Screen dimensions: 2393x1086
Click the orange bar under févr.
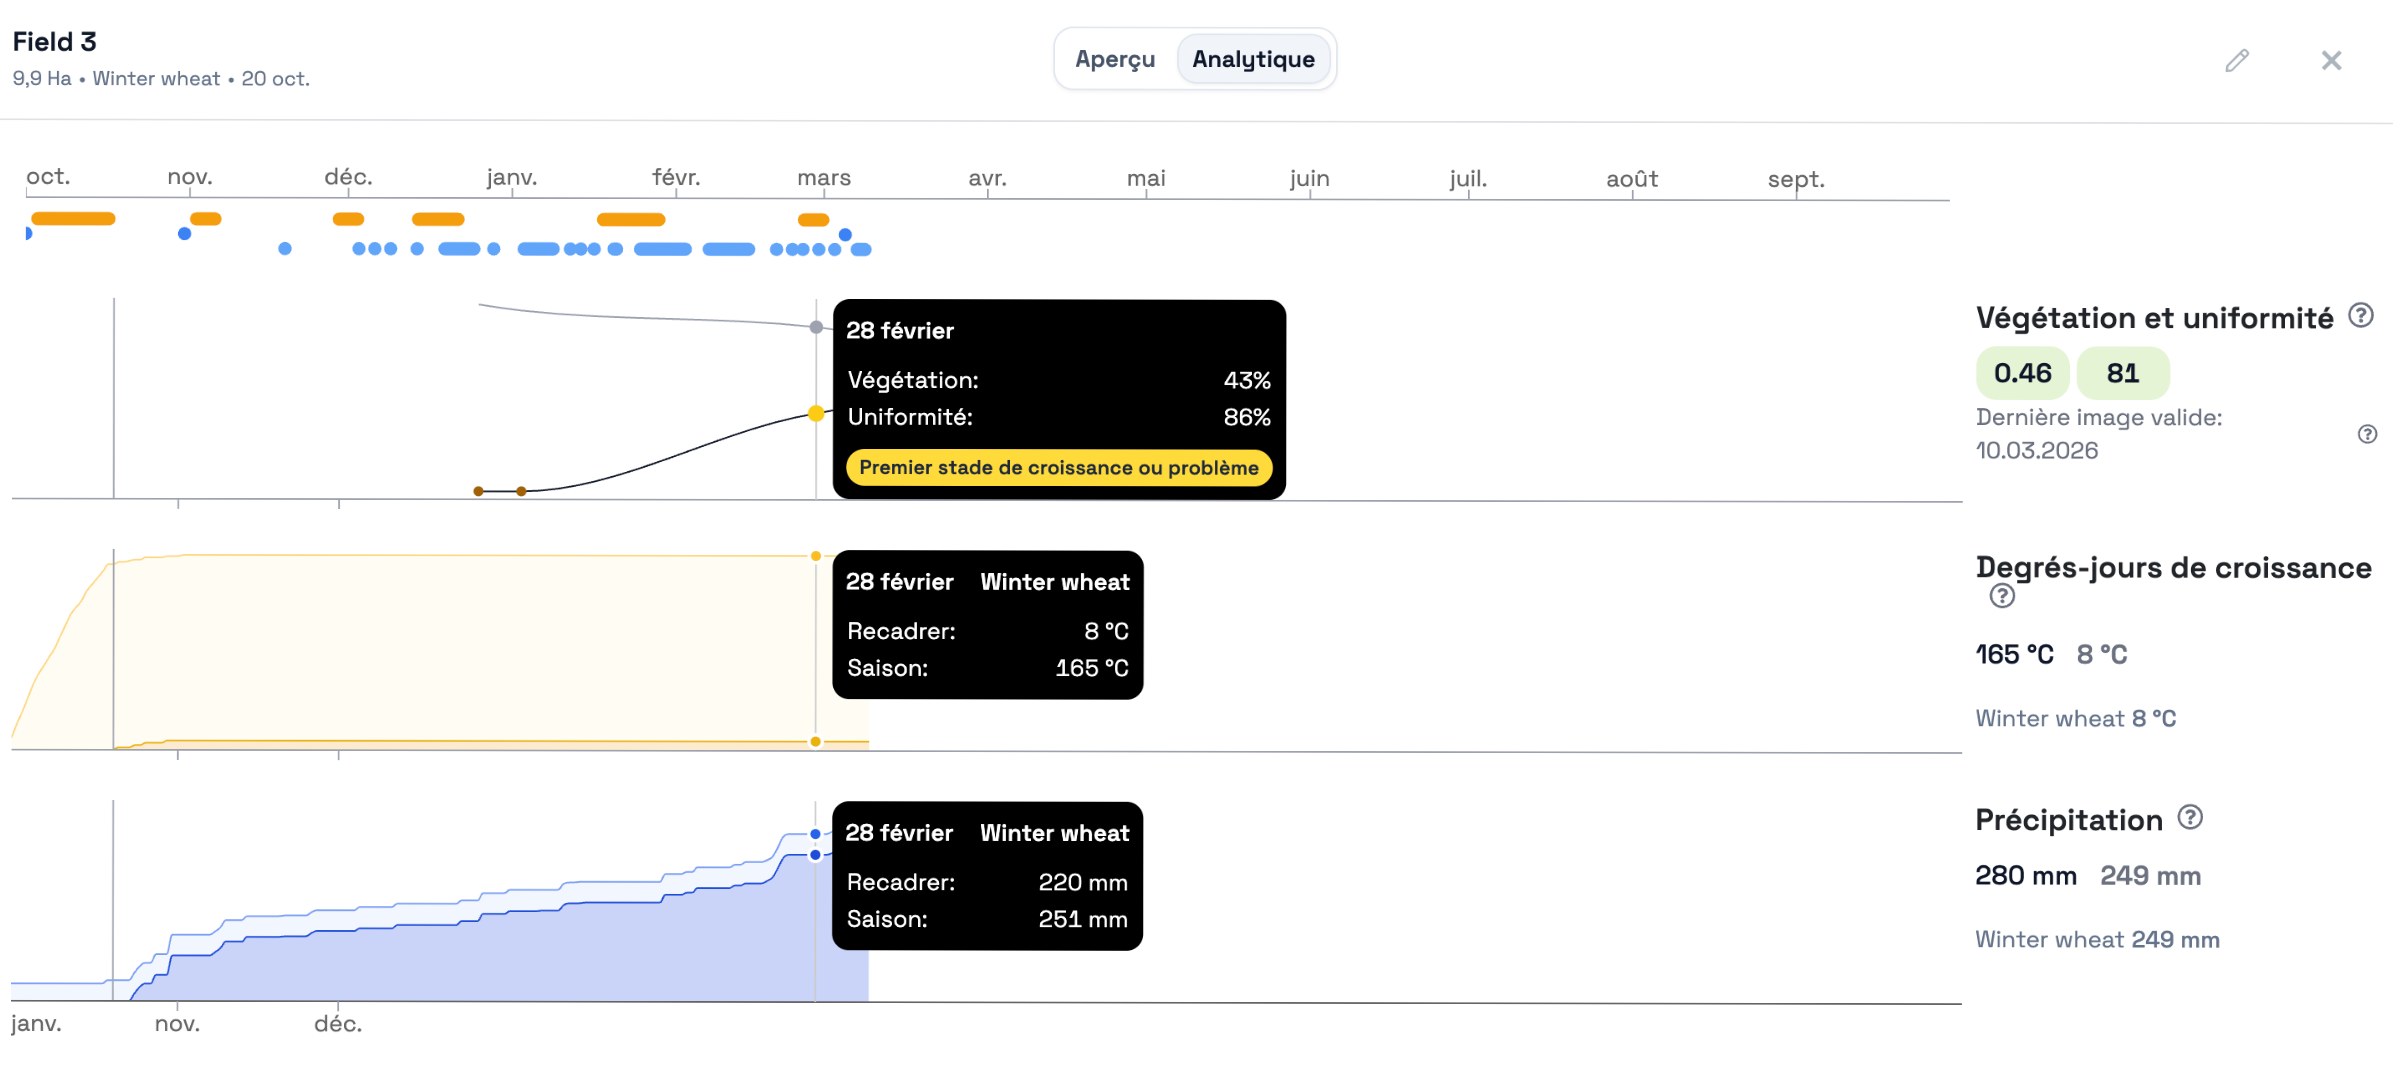tap(630, 220)
